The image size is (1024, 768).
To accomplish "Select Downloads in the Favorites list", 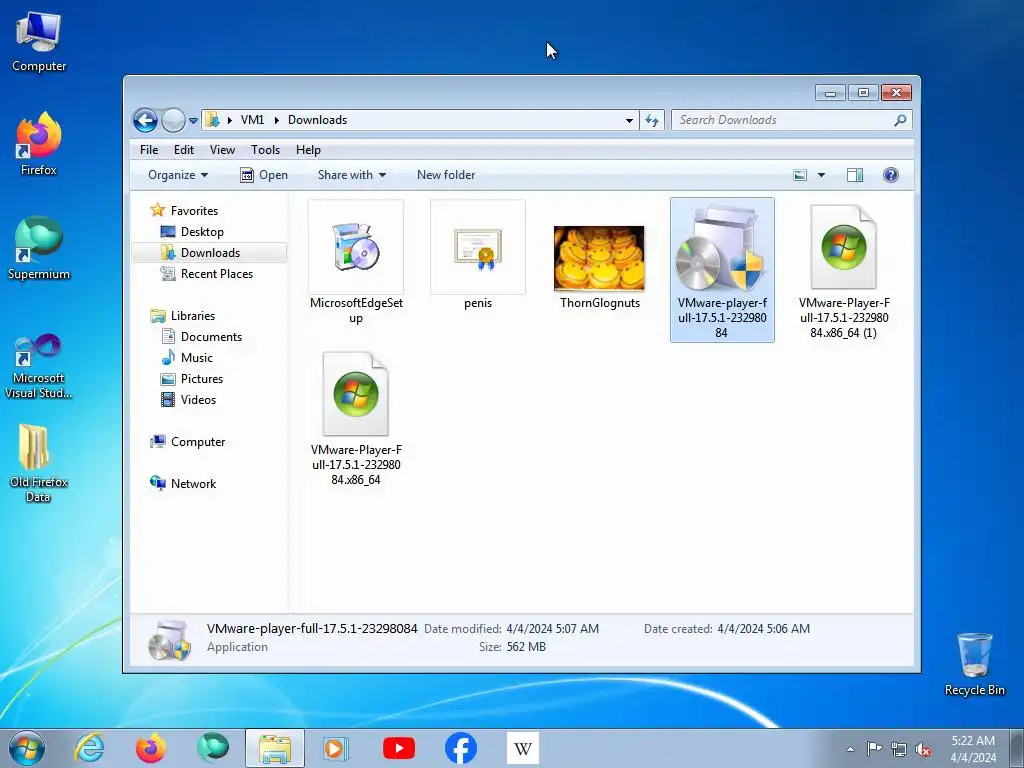I will pos(210,253).
